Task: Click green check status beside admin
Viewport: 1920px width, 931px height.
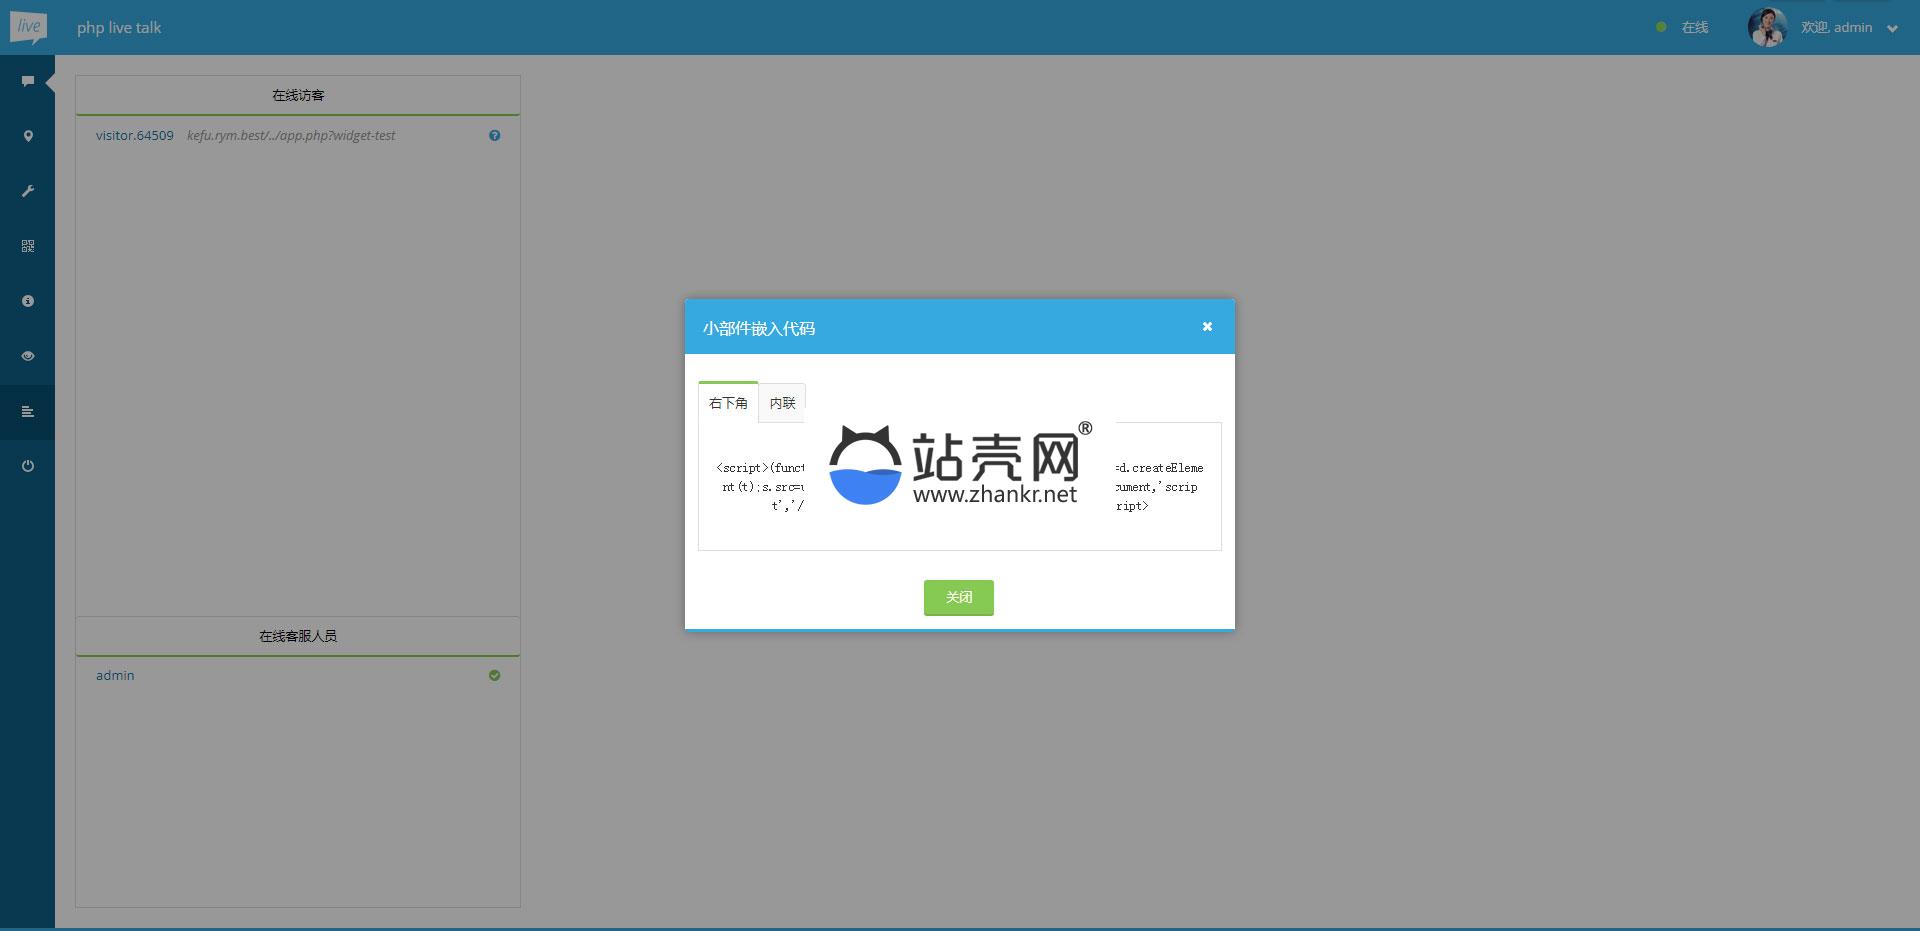Action: click(494, 676)
